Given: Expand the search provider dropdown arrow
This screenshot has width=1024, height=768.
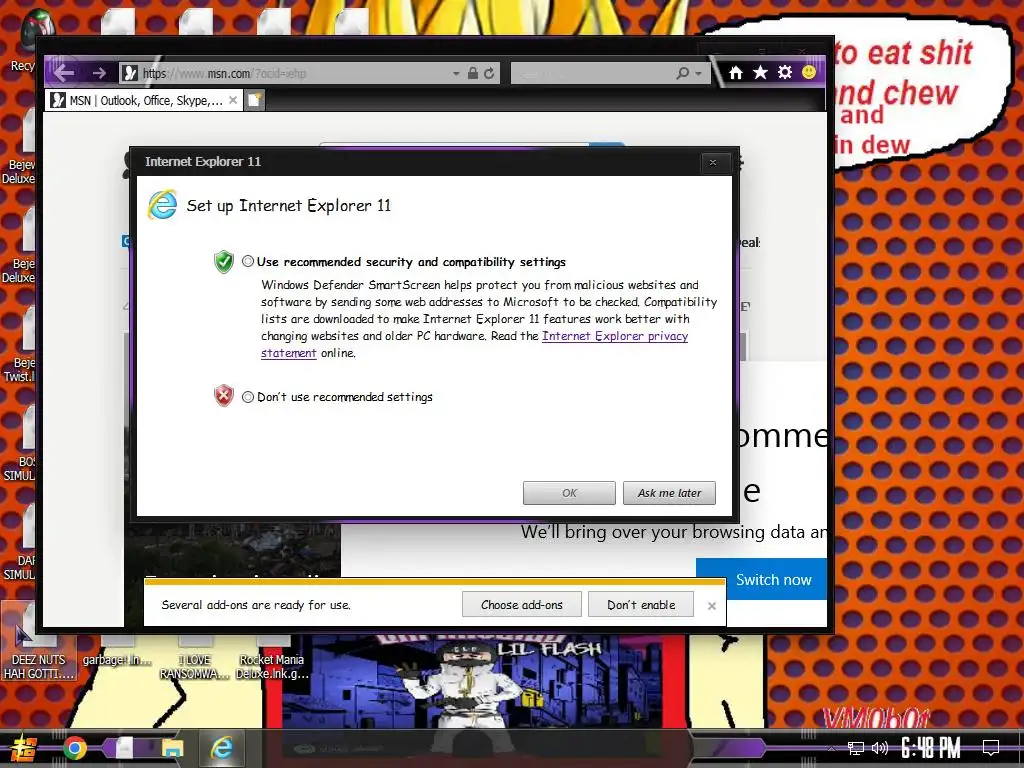Looking at the screenshot, I should coord(699,73).
